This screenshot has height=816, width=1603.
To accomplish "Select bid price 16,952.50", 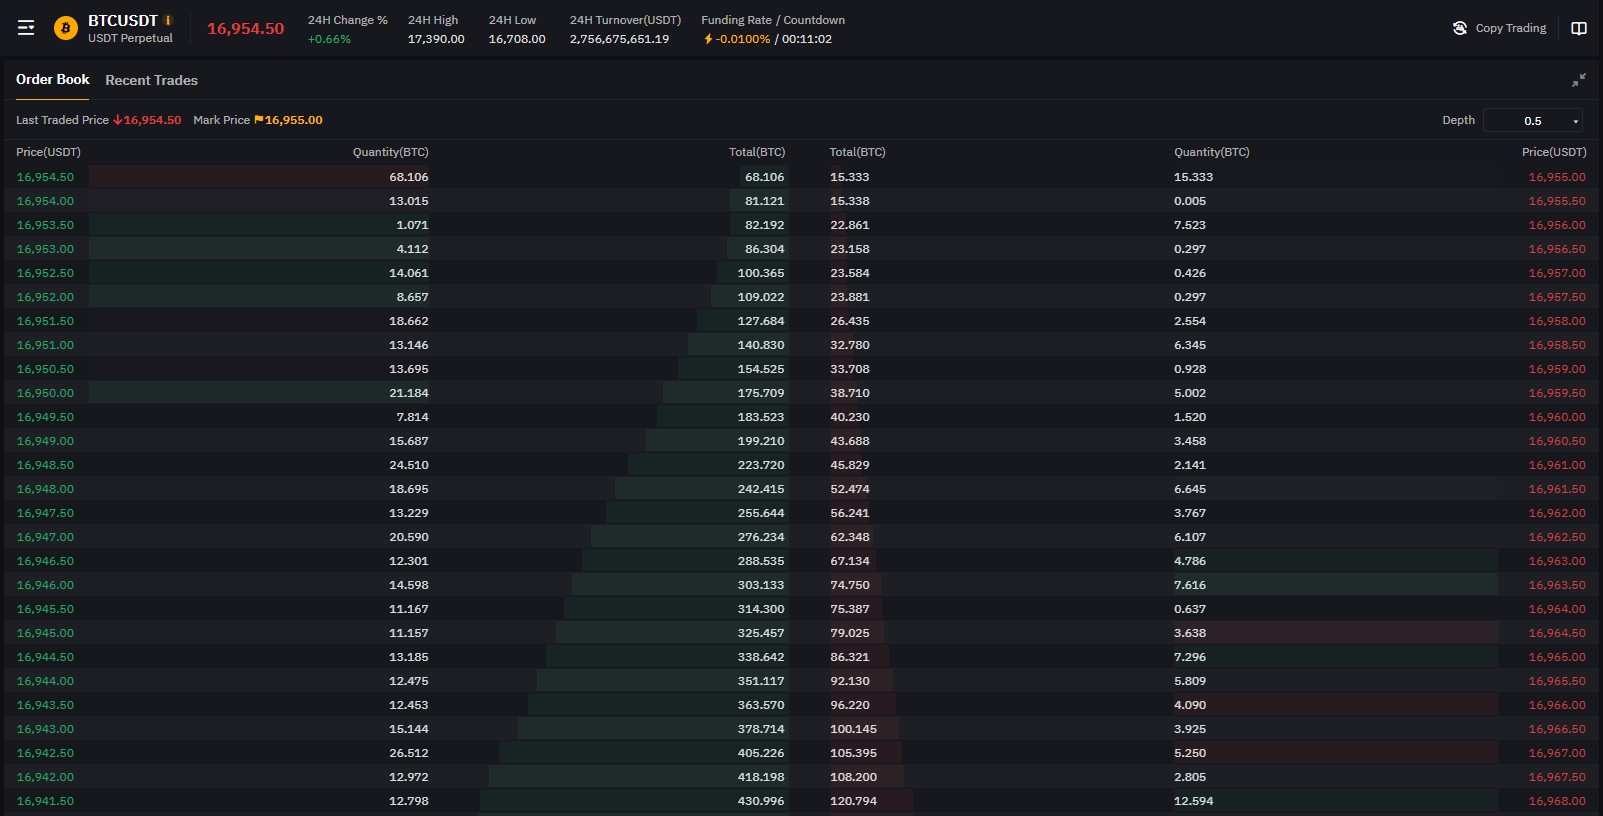I will click(45, 273).
